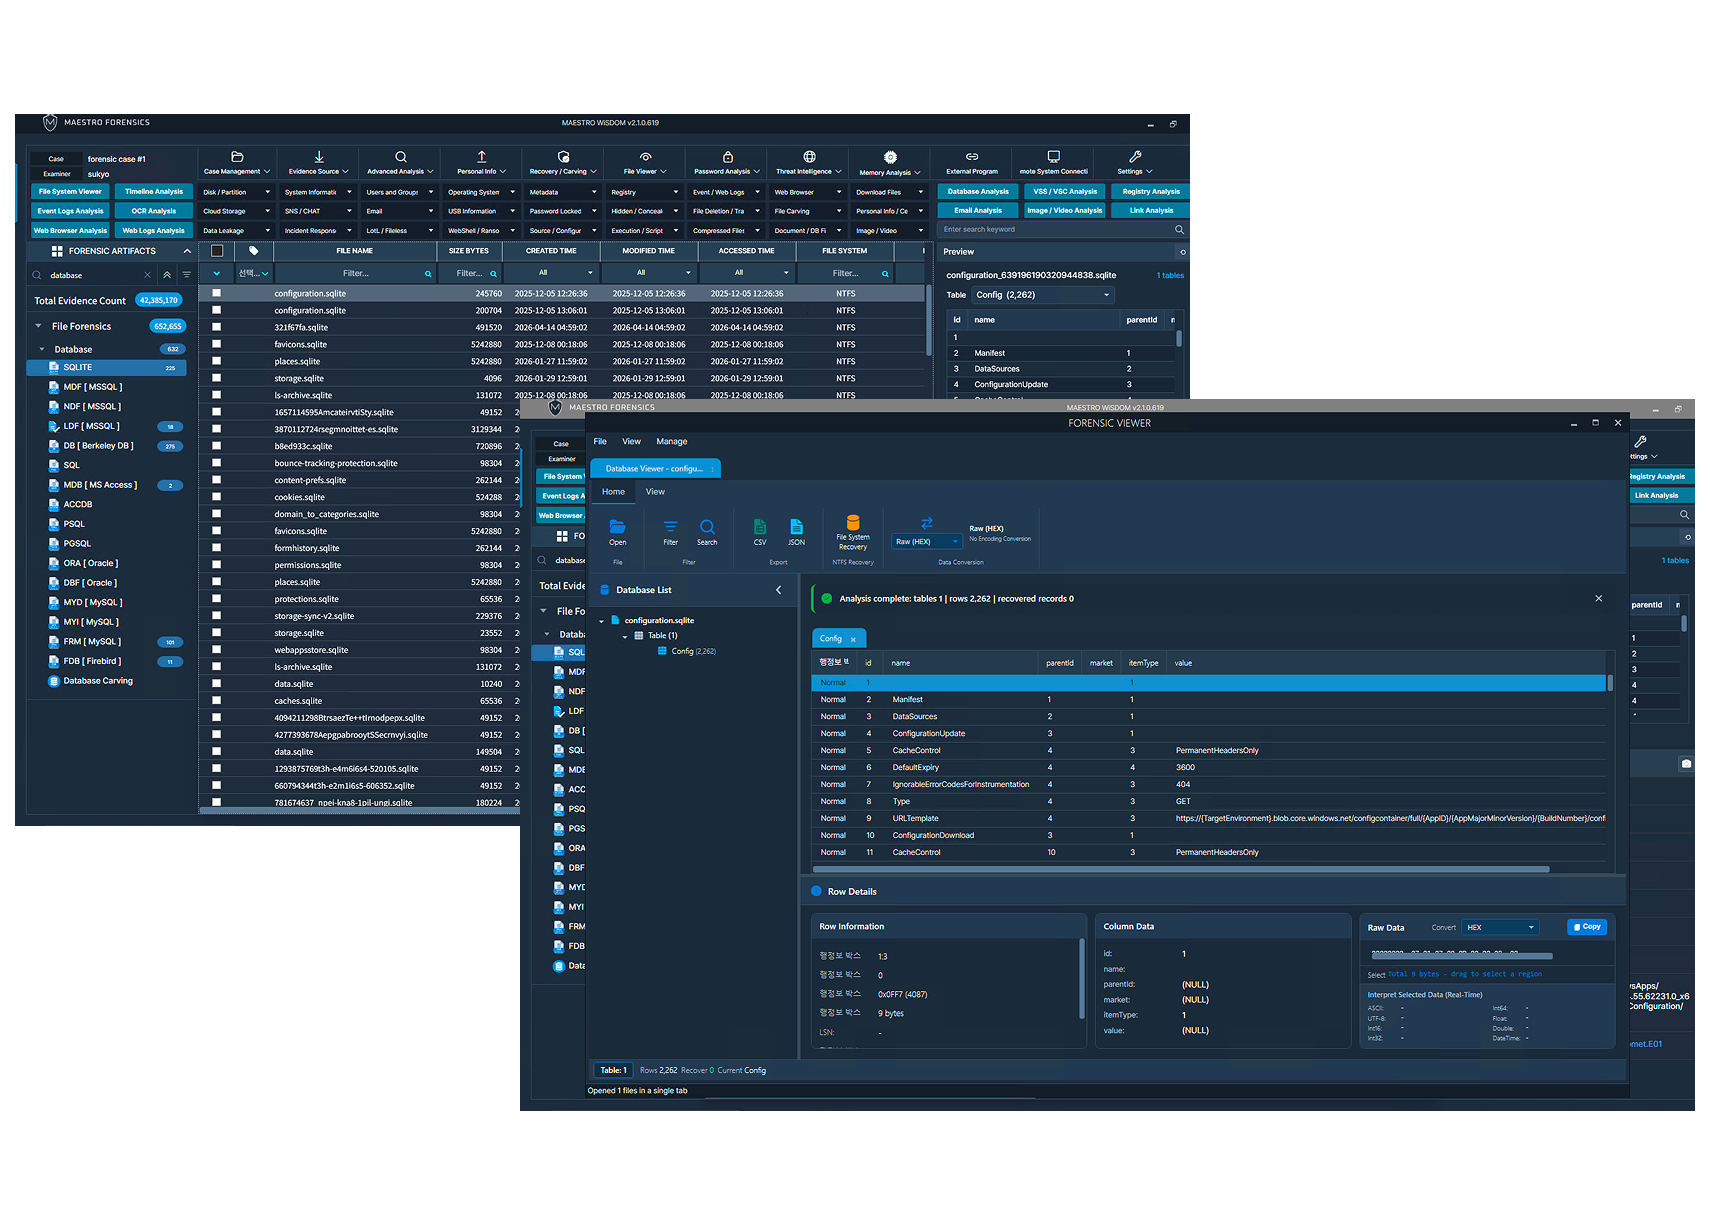Click the External Program link icon
Screen dimensions: 1710x1224
972,157
